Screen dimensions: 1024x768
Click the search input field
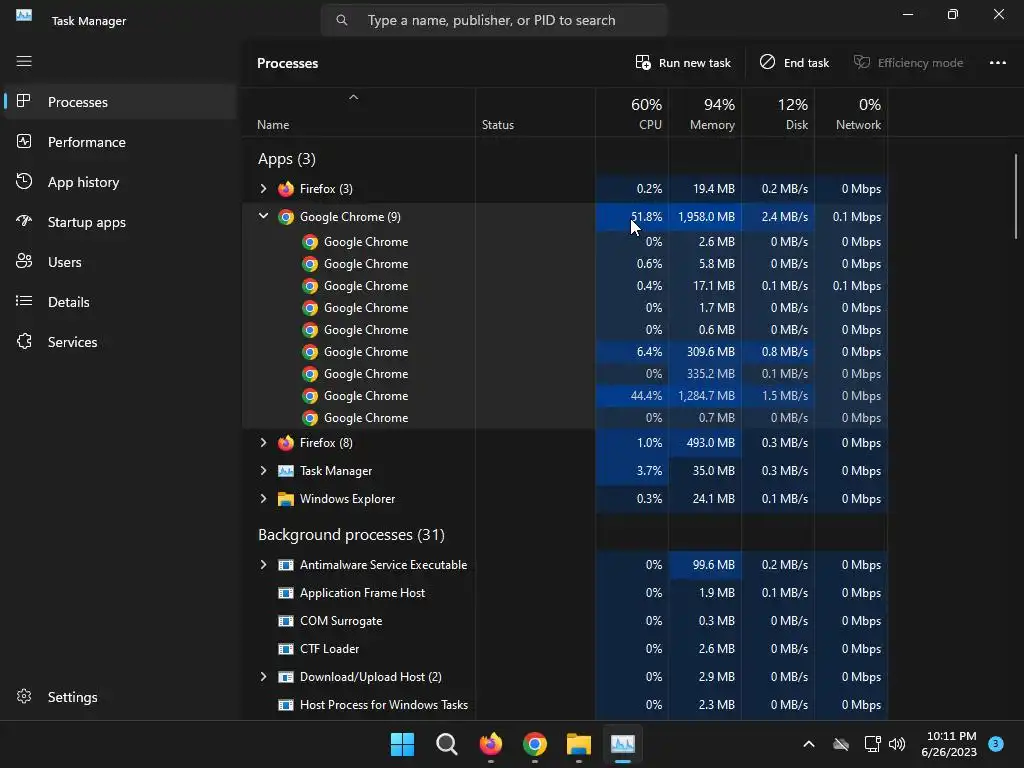click(494, 20)
